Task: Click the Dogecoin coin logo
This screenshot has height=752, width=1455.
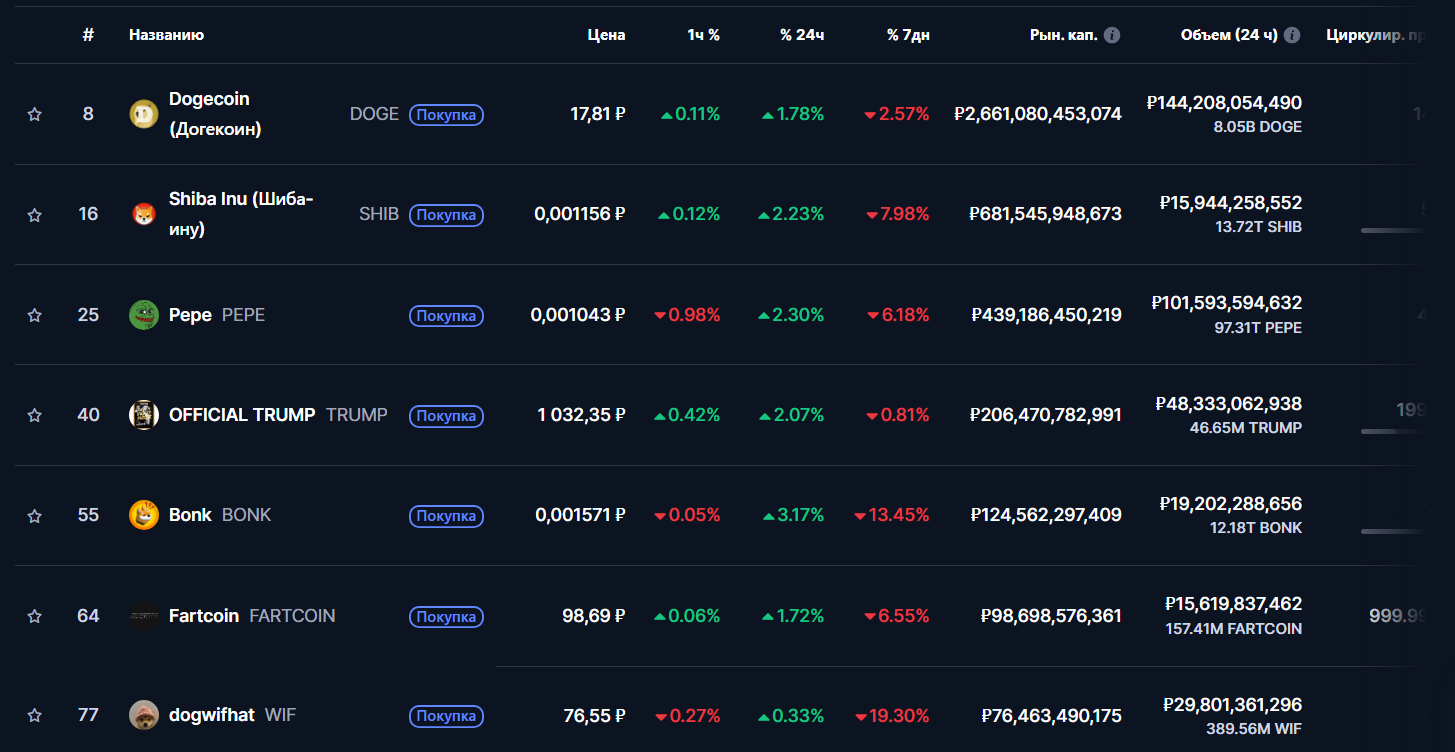Action: click(144, 114)
